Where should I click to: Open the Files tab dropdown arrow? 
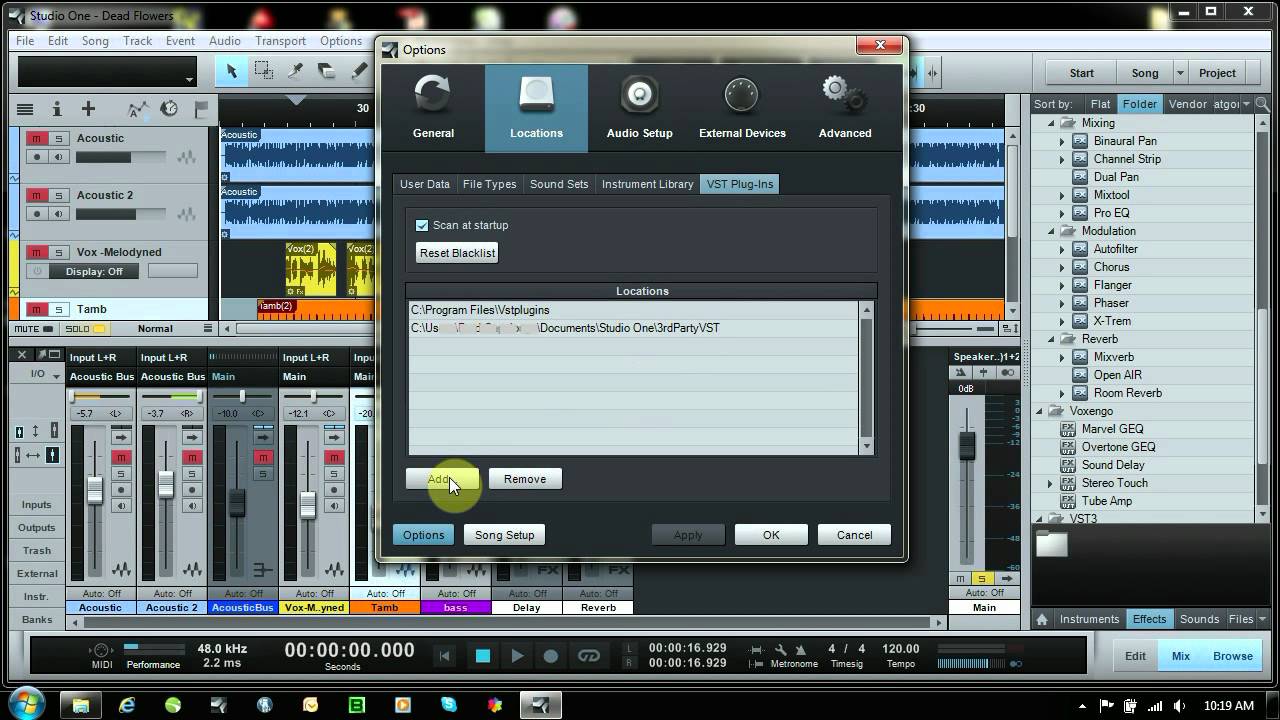tap(1262, 619)
